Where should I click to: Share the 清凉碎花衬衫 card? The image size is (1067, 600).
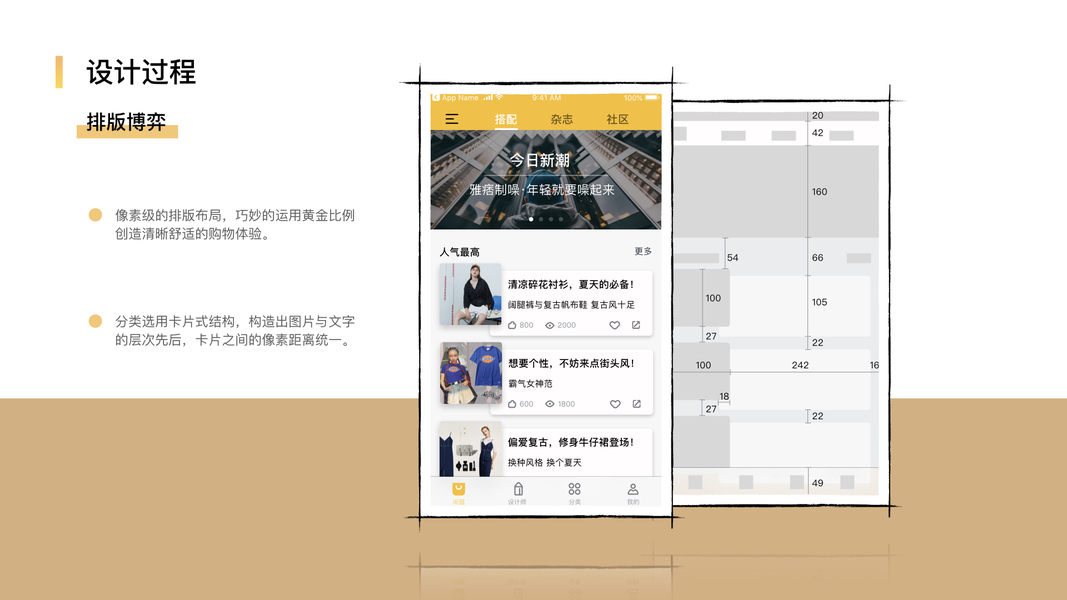636,325
